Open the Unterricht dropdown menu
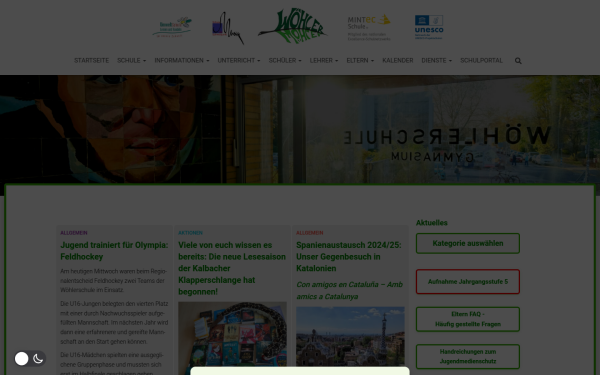 click(x=239, y=60)
